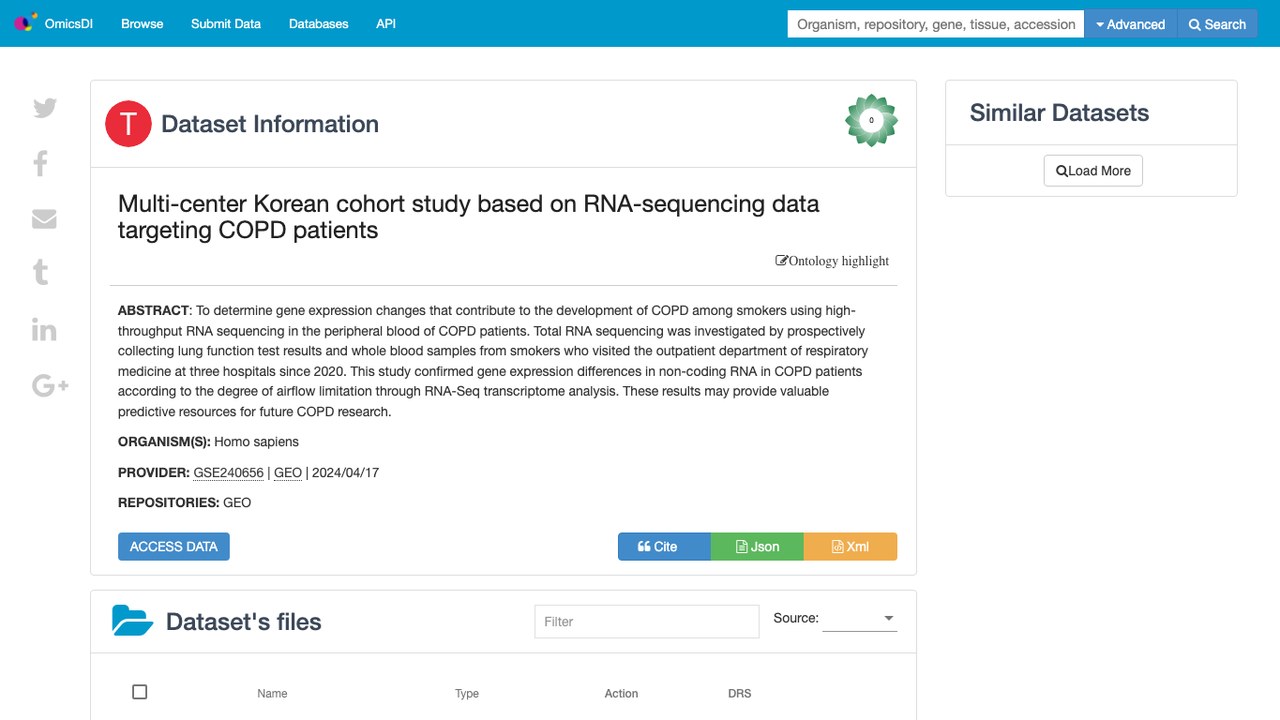Viewport: 1280px width, 720px height.
Task: Open the Source dropdown
Action: point(859,619)
